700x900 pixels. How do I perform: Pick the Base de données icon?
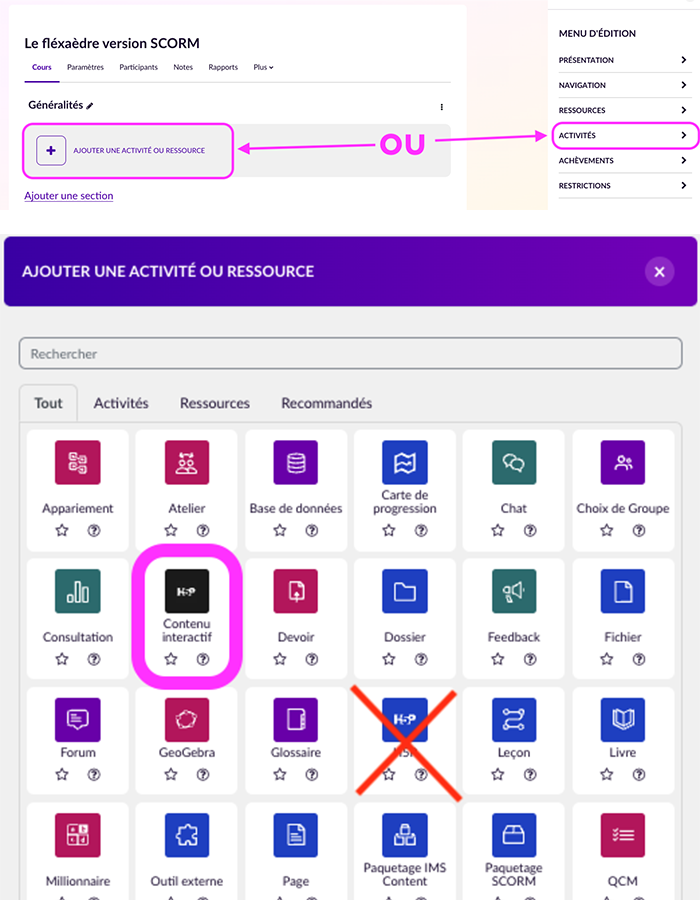[x=296, y=462]
